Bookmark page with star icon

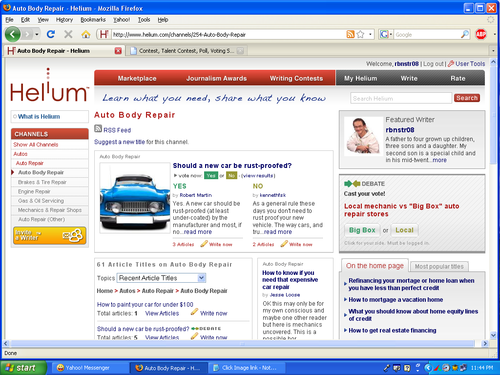pyautogui.click(x=360, y=34)
